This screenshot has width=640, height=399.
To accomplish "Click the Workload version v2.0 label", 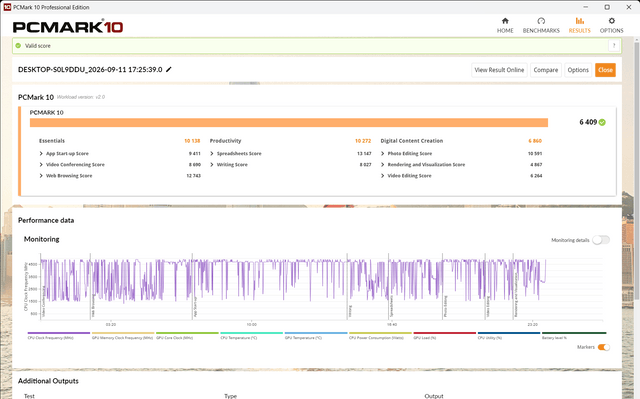I will click(81, 97).
